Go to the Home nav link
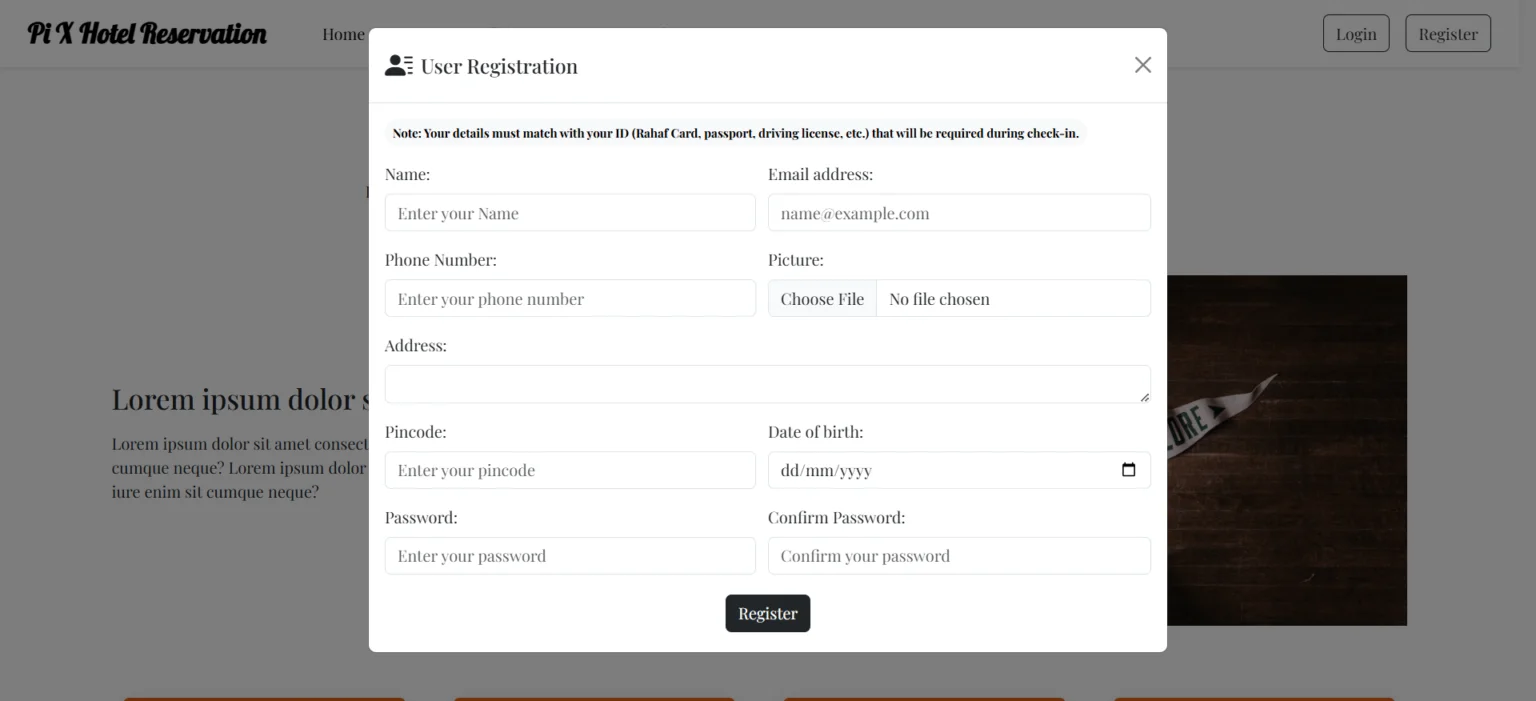Image resolution: width=1536 pixels, height=701 pixels. click(x=343, y=34)
